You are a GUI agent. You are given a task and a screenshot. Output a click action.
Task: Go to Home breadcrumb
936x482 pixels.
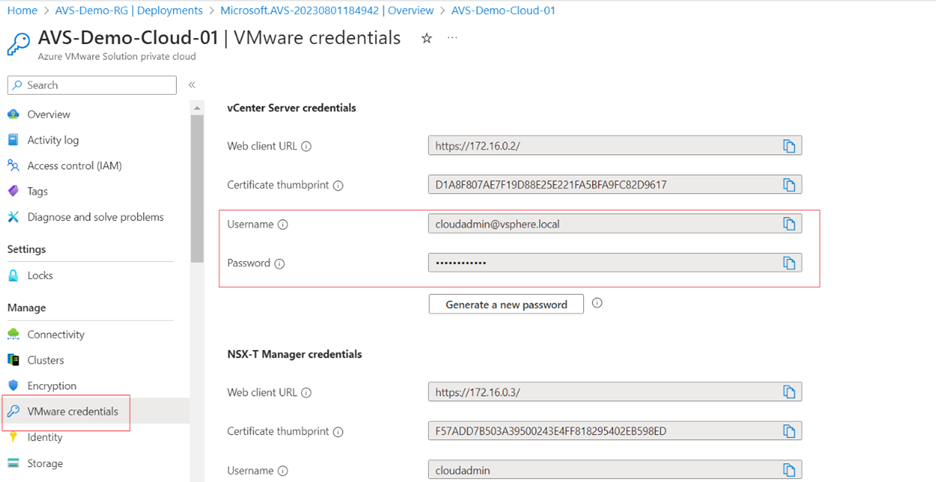[22, 10]
